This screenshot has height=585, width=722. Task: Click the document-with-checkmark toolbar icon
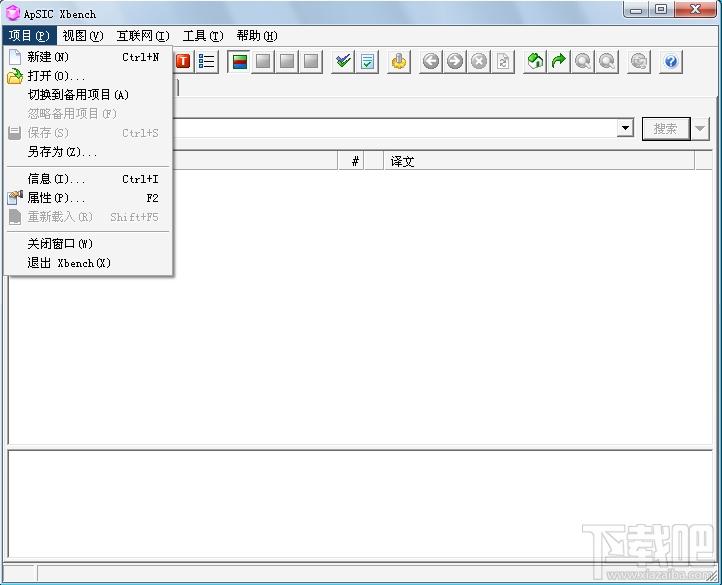(367, 61)
